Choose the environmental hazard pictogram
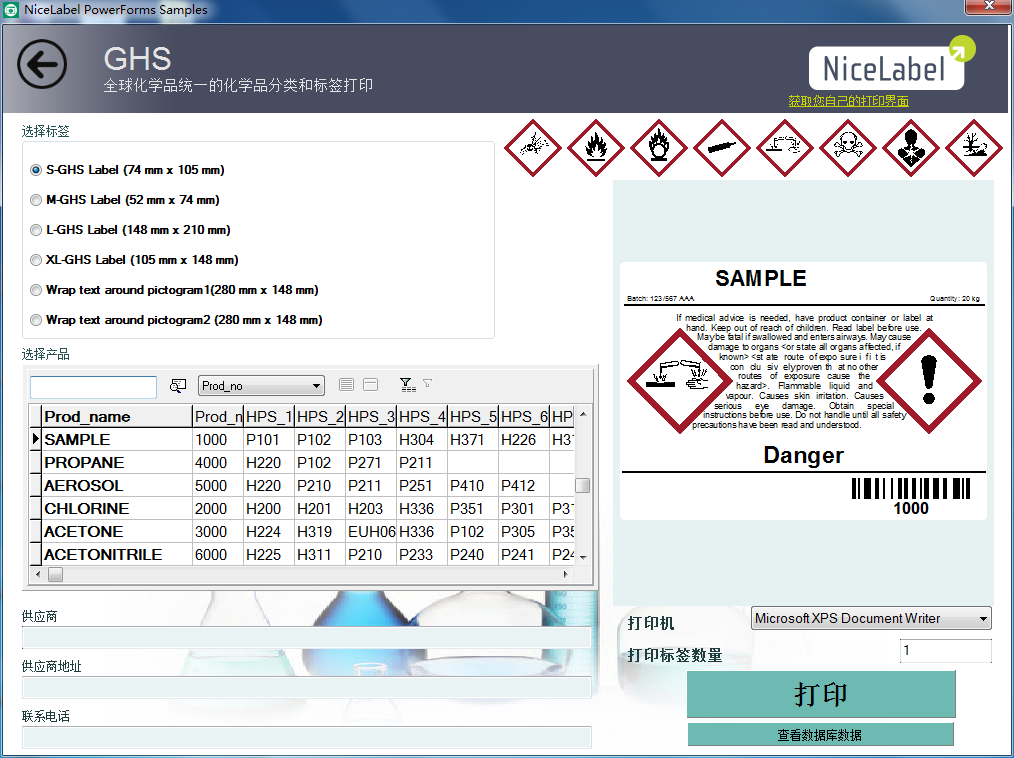 pos(973,148)
